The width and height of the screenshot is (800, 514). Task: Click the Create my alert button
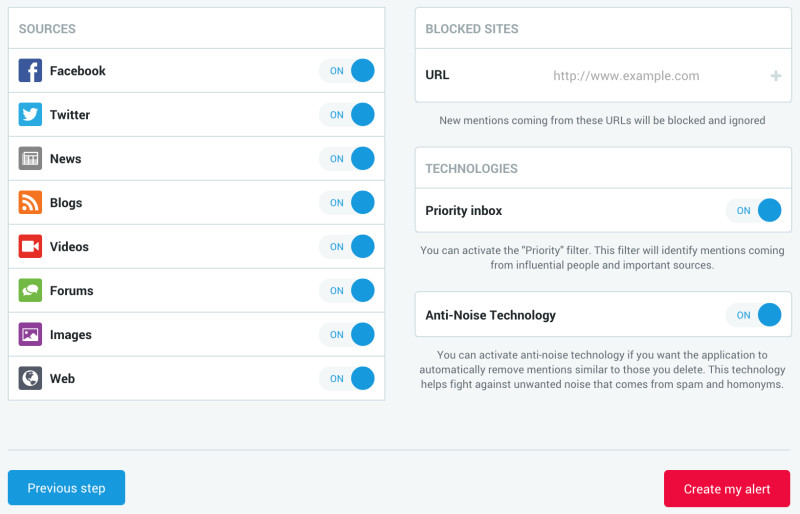pyautogui.click(x=727, y=488)
